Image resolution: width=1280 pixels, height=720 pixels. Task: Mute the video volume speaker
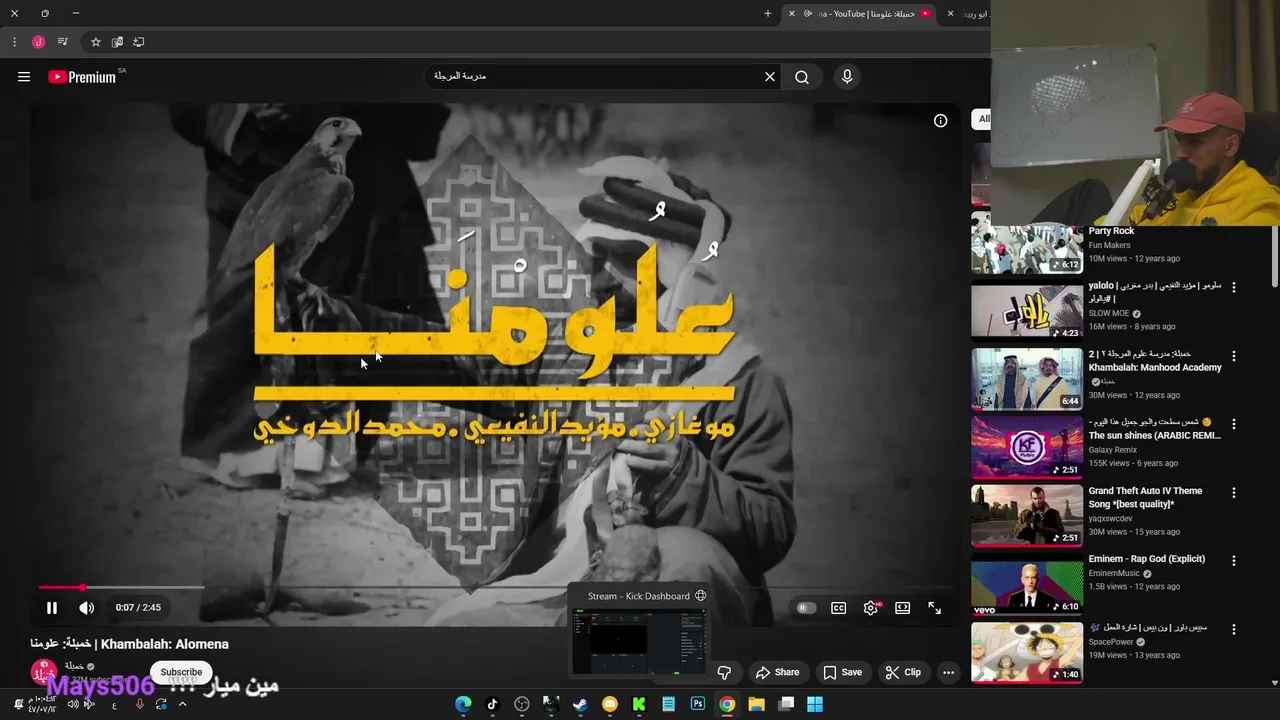(87, 607)
